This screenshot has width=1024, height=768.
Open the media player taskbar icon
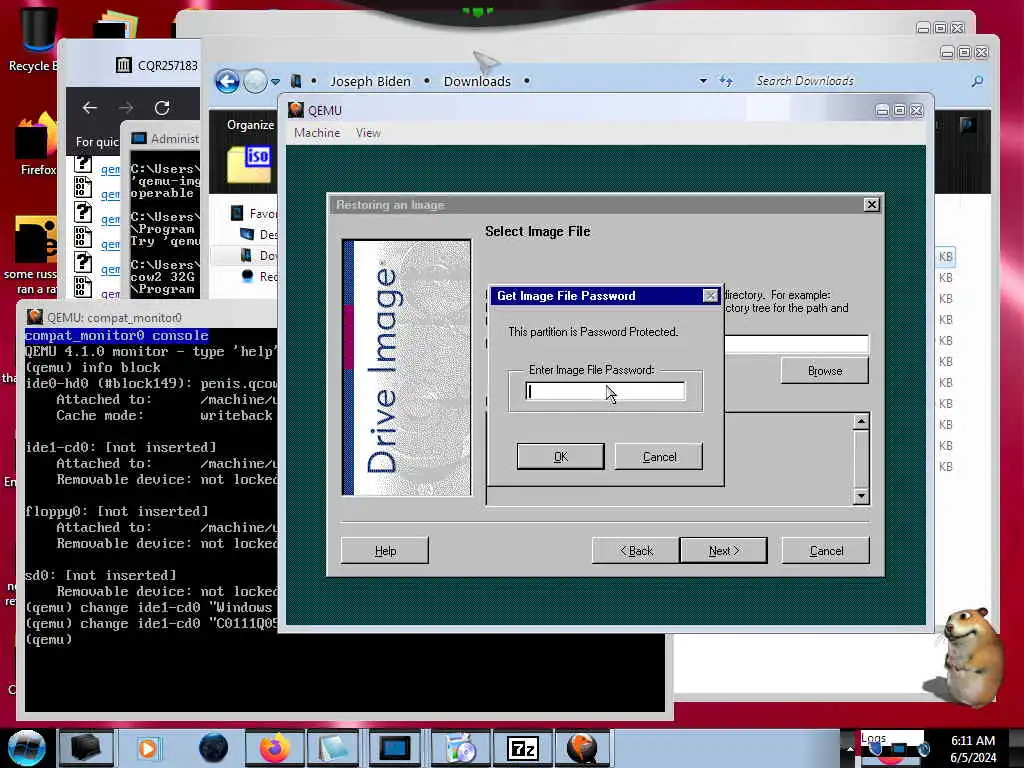click(148, 748)
